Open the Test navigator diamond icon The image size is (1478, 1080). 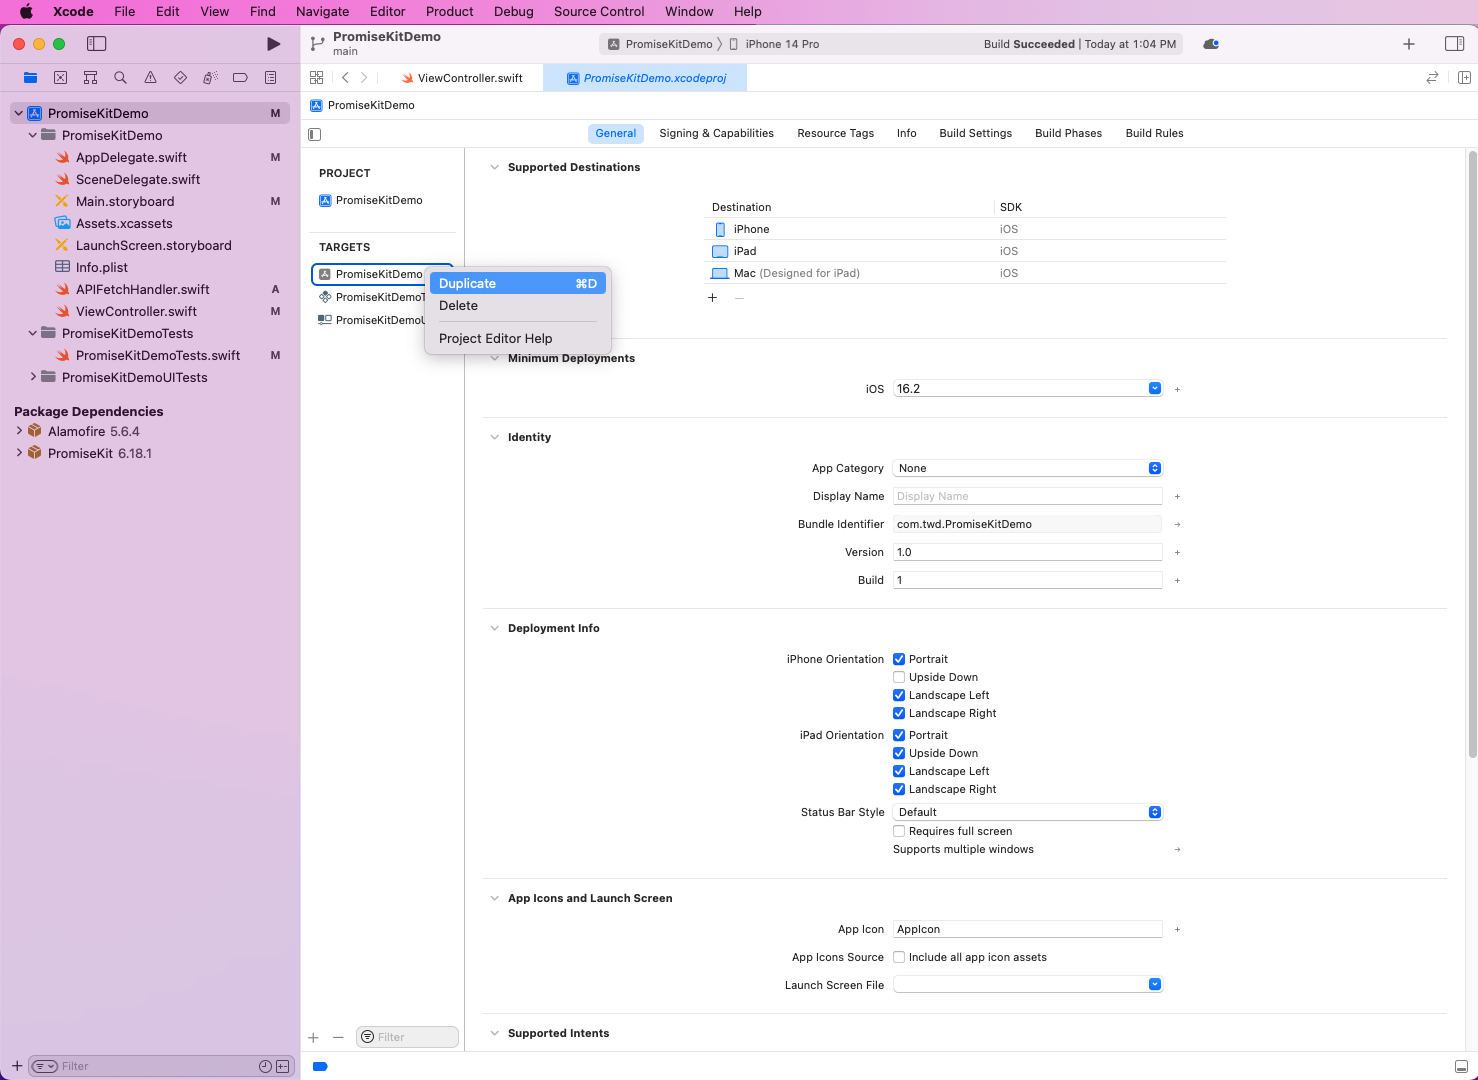click(180, 77)
